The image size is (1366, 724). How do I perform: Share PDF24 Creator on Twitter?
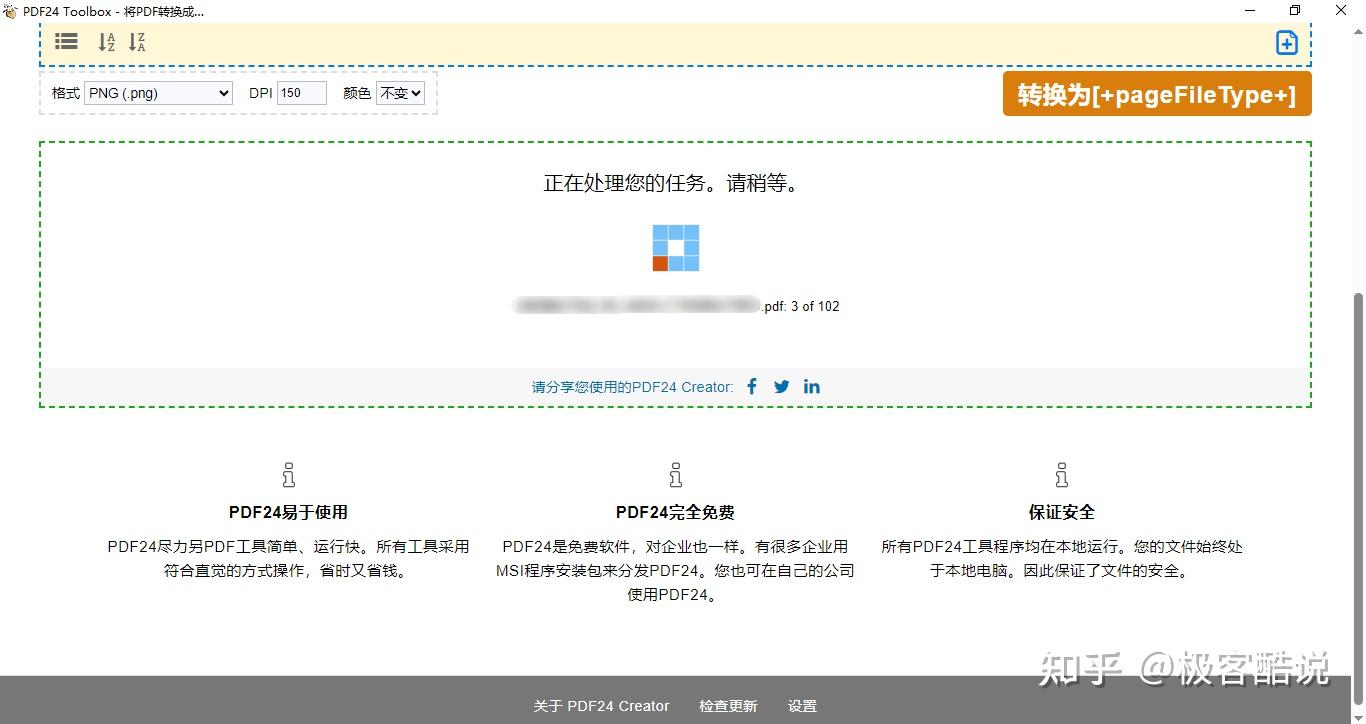tap(781, 386)
